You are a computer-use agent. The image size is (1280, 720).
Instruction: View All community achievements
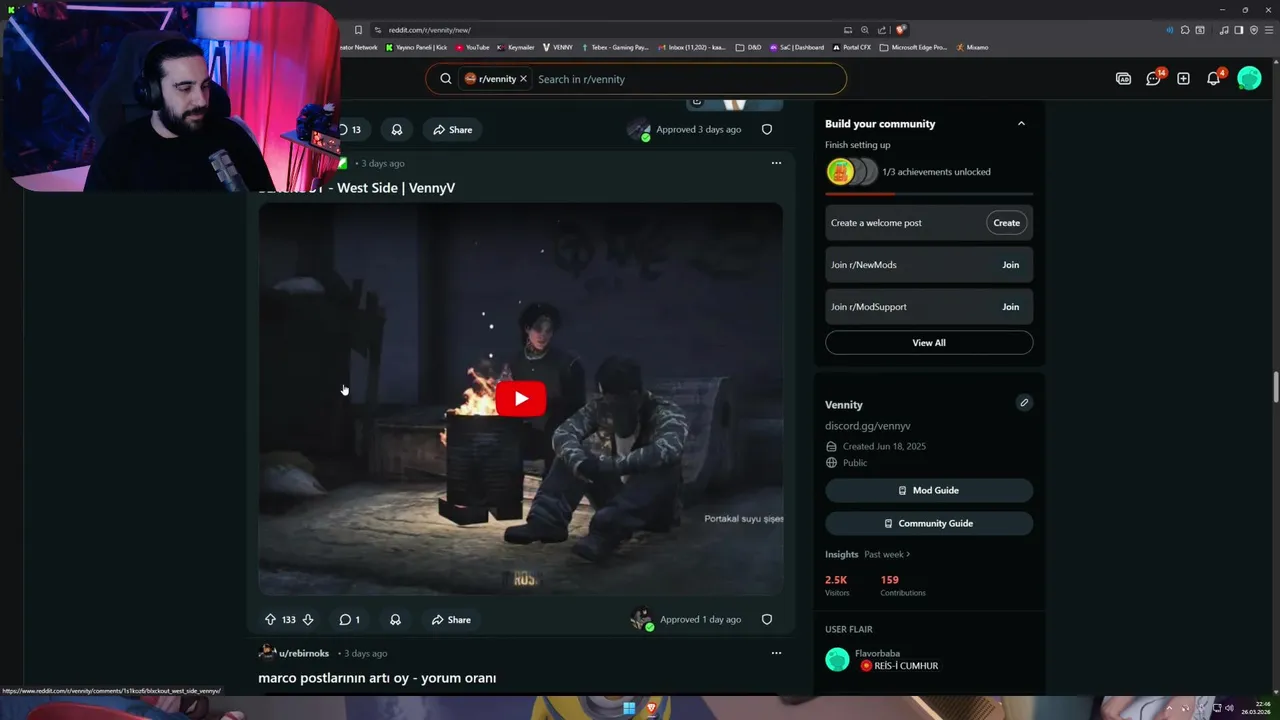click(929, 343)
